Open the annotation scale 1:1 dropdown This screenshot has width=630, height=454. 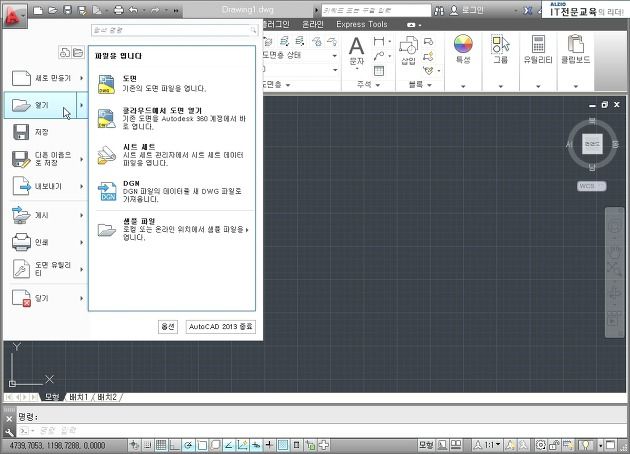pos(487,445)
